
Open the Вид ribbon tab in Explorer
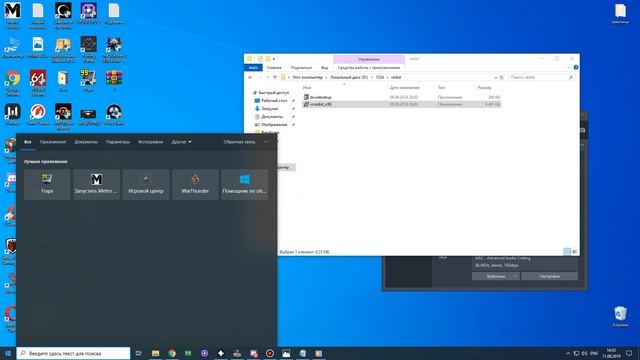(x=324, y=68)
